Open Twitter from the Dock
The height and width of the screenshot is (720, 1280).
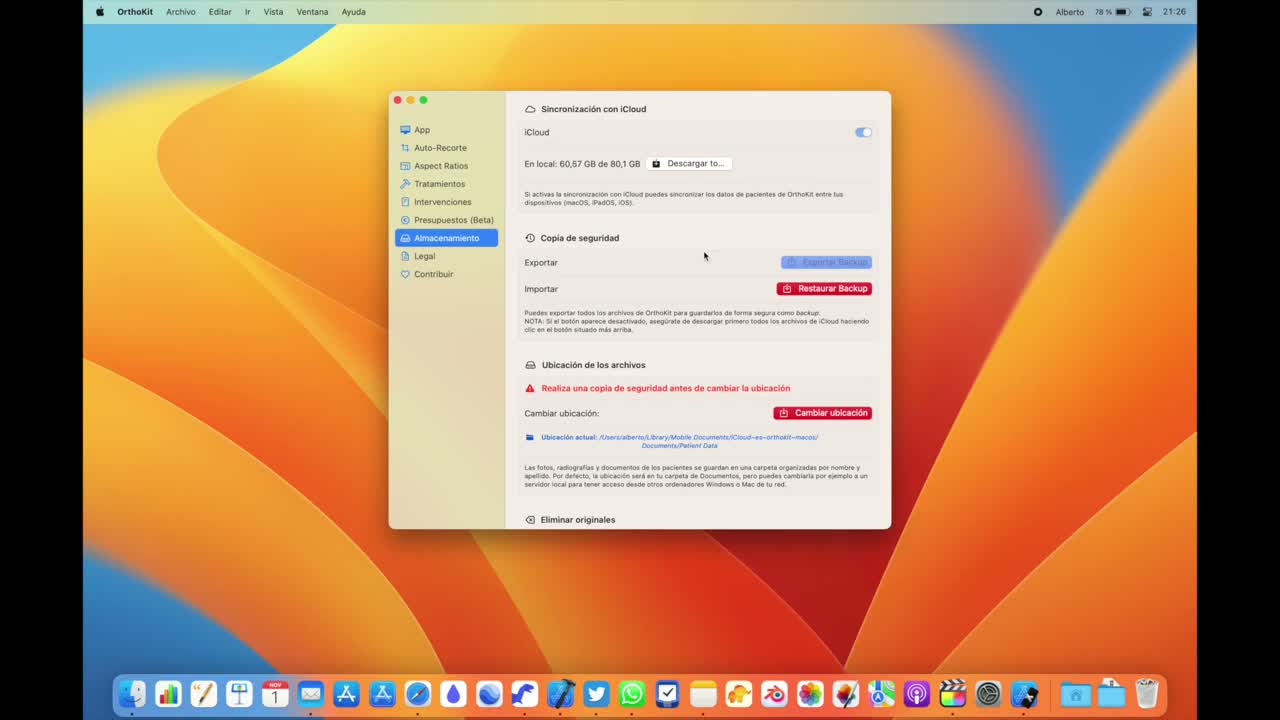(596, 693)
